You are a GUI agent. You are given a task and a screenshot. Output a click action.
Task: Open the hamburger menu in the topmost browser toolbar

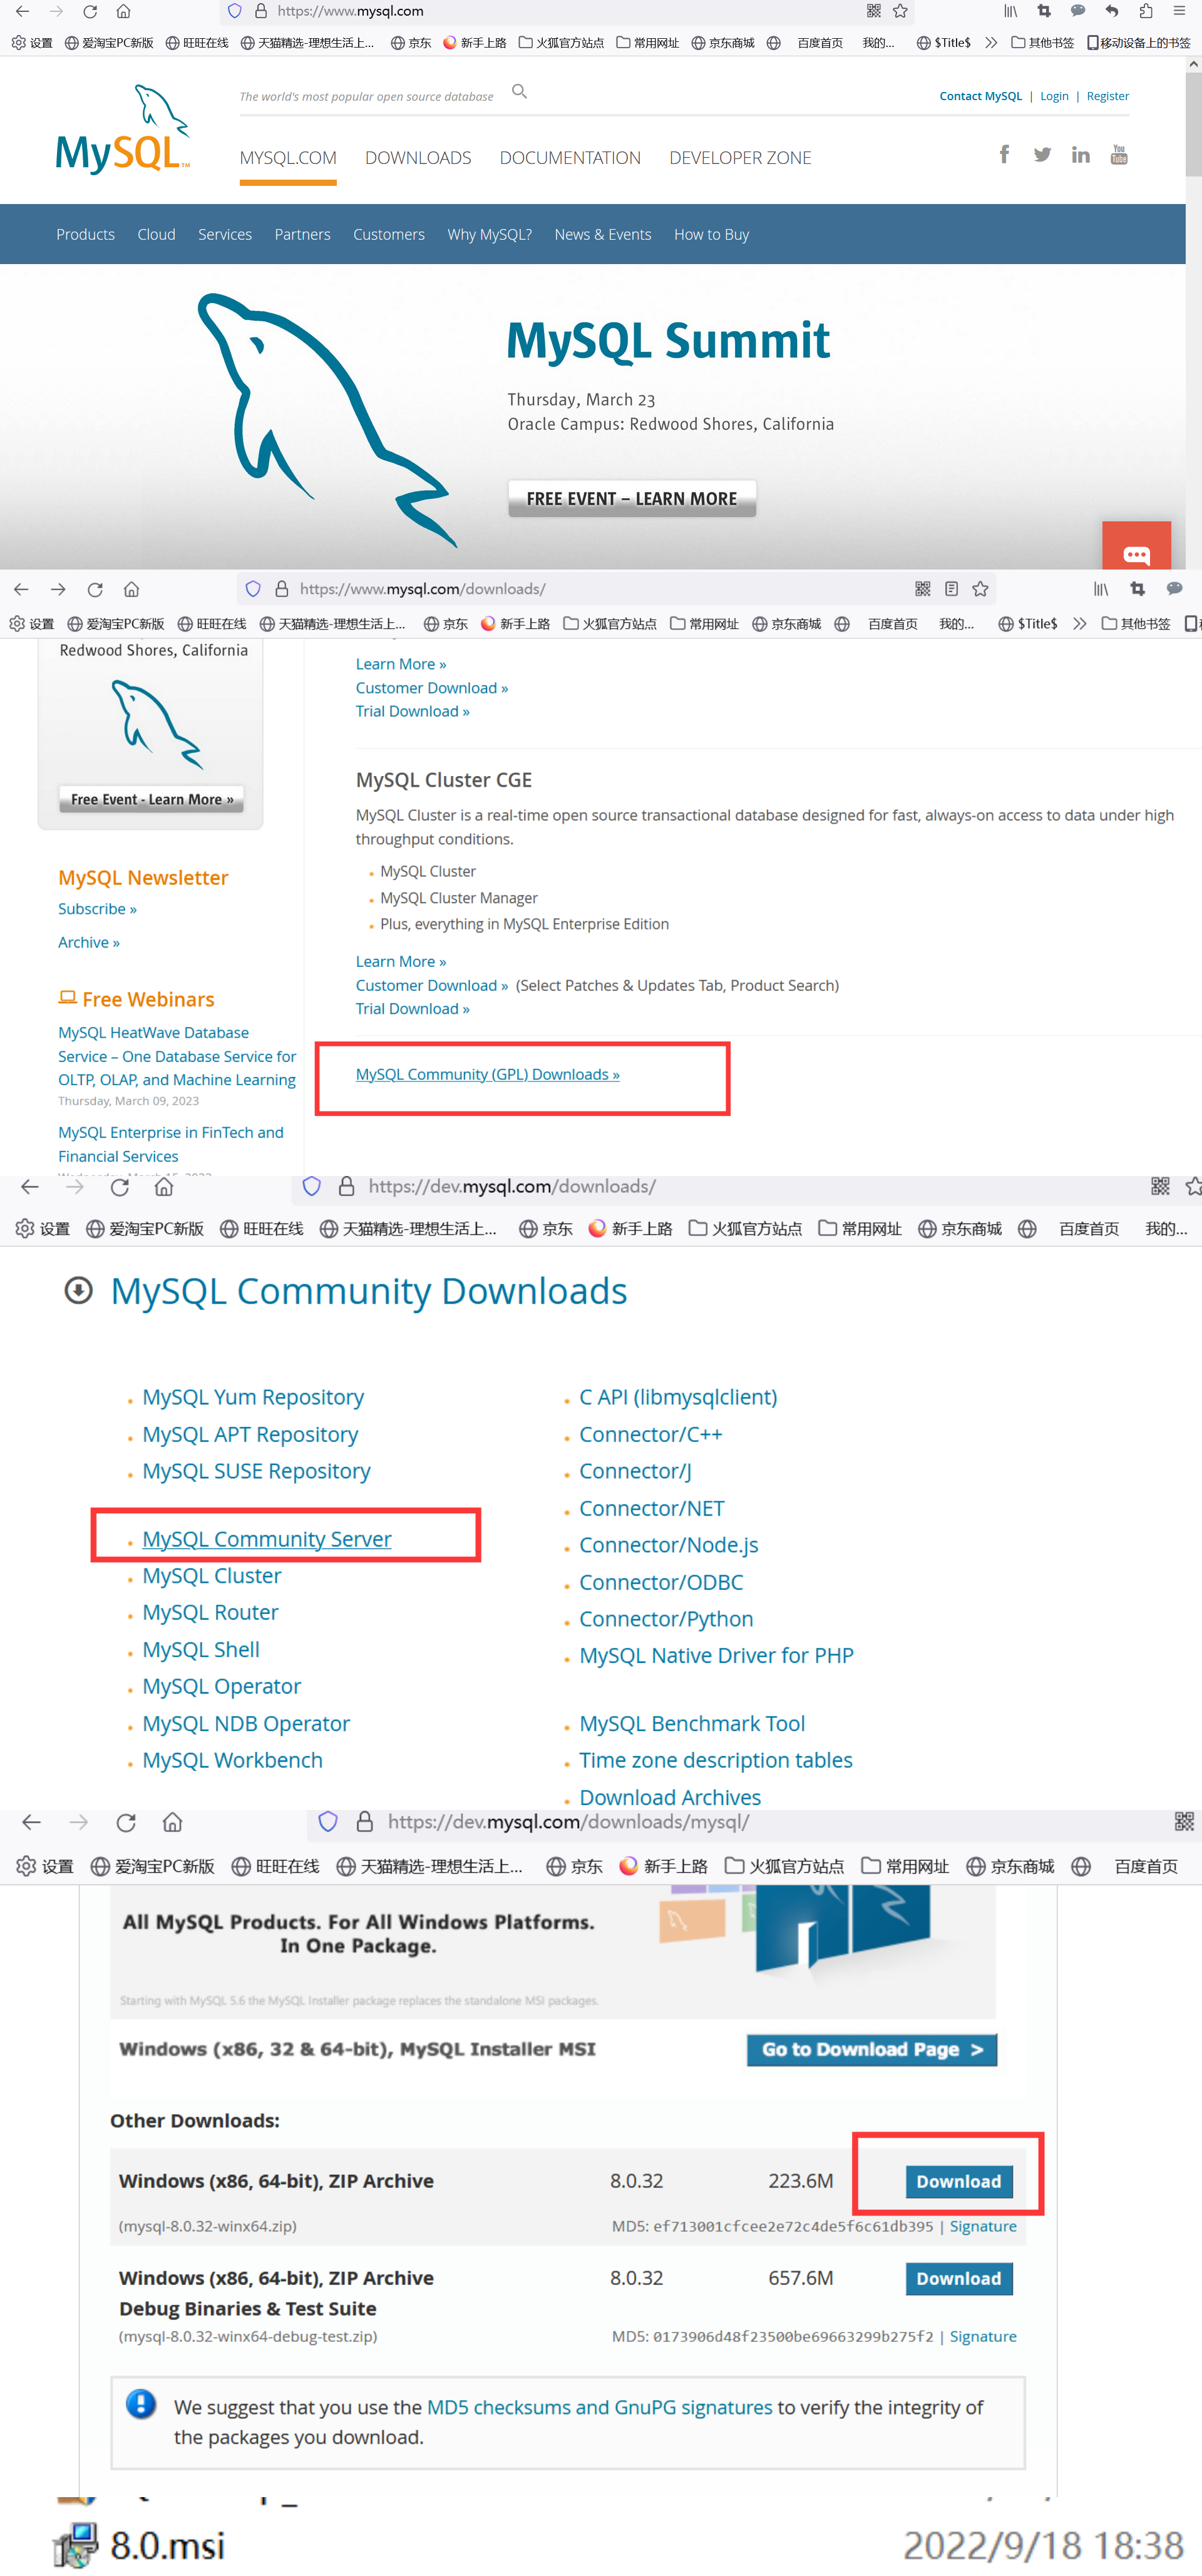(x=1179, y=11)
